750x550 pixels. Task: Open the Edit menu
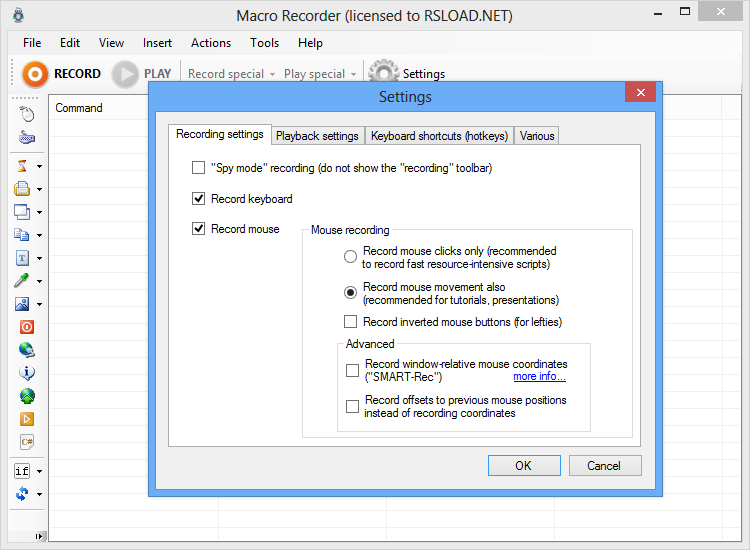[x=70, y=43]
